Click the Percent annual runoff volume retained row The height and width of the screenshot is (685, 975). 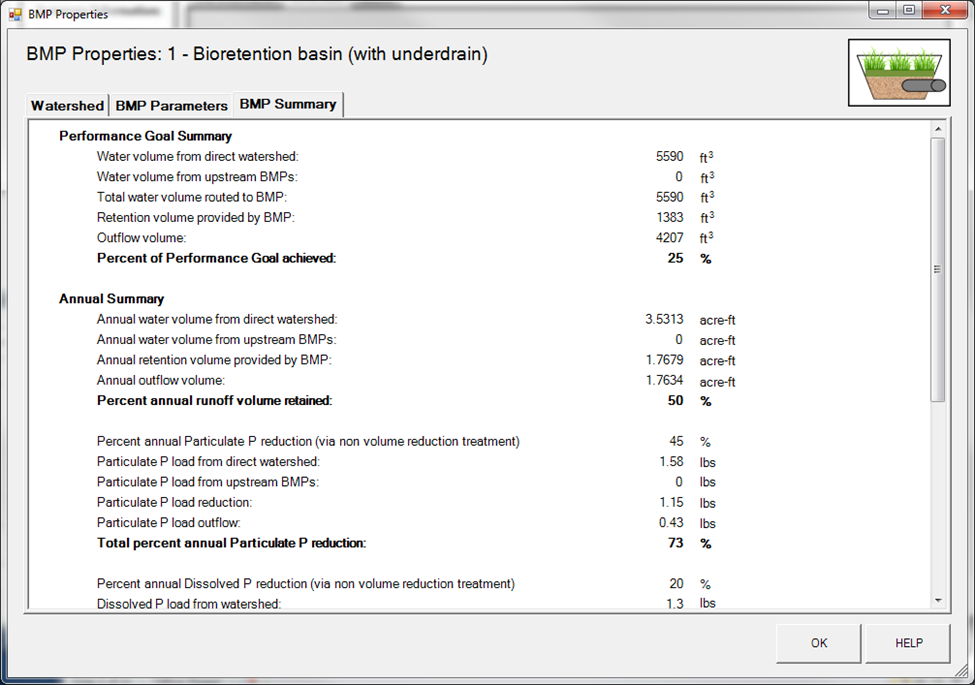click(x=404, y=401)
